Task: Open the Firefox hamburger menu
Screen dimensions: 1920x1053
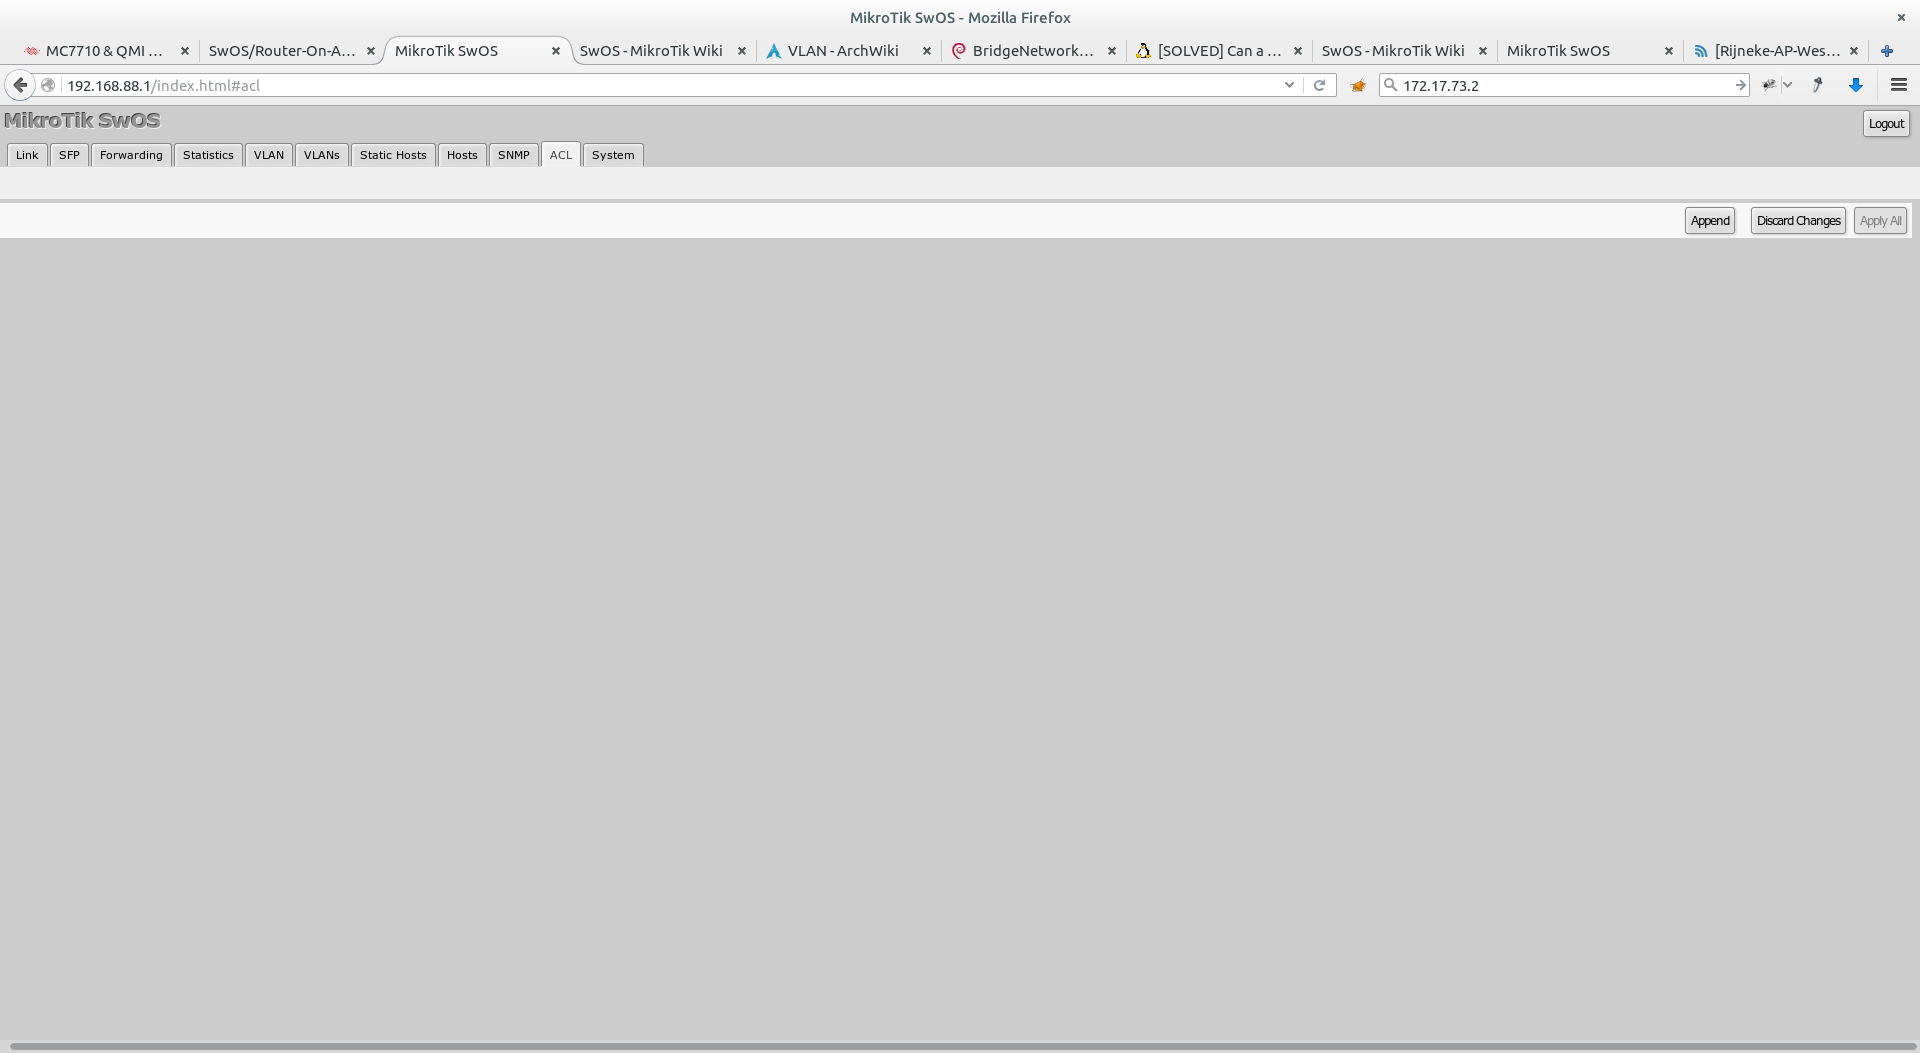Action: pos(1898,85)
